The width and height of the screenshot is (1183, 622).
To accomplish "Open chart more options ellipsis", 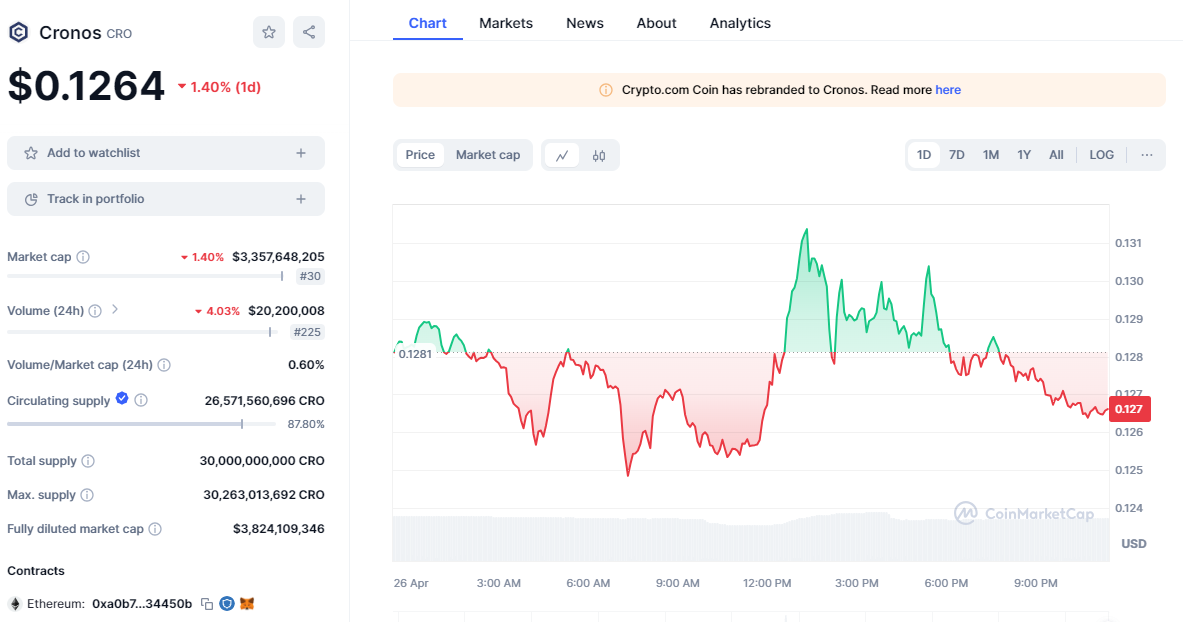I will coord(1147,155).
